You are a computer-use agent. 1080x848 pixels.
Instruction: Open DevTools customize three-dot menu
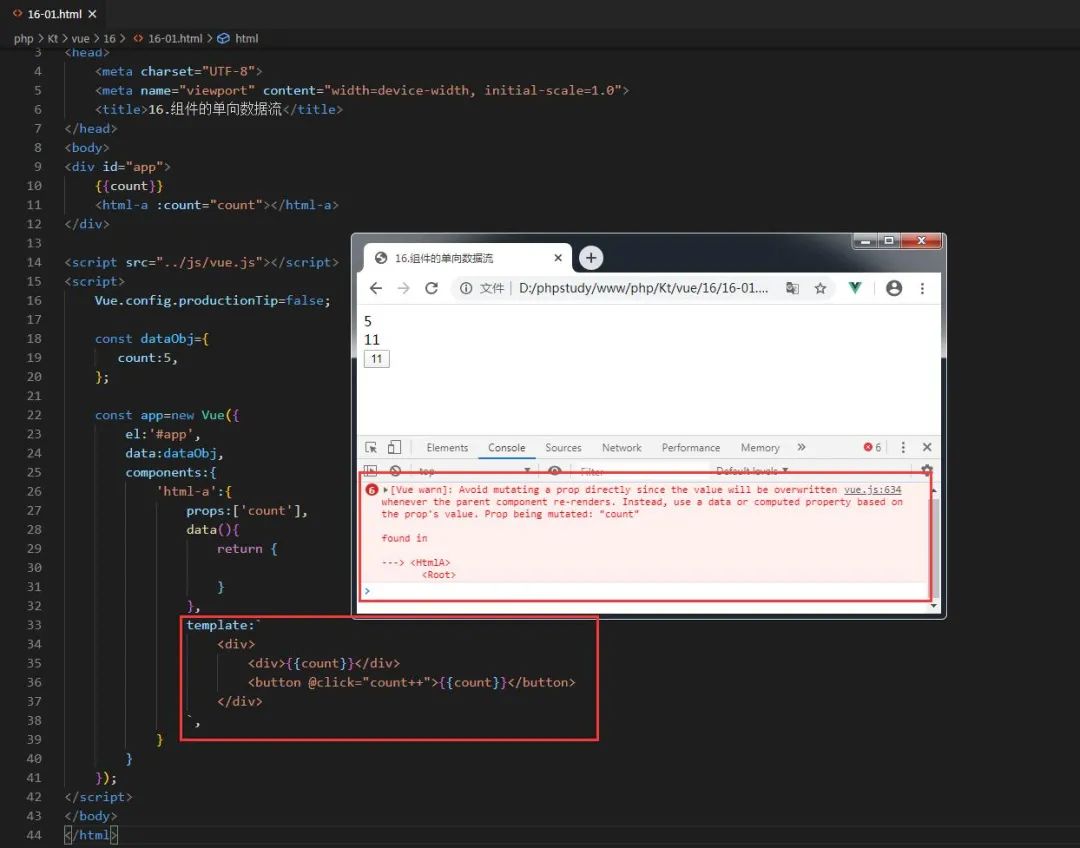(x=903, y=447)
